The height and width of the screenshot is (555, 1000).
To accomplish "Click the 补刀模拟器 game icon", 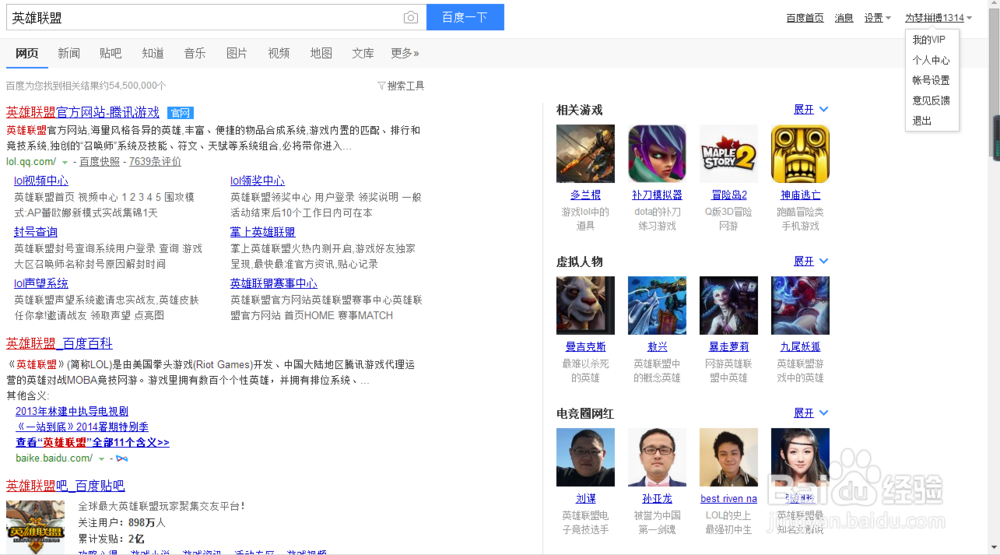I will (657, 154).
